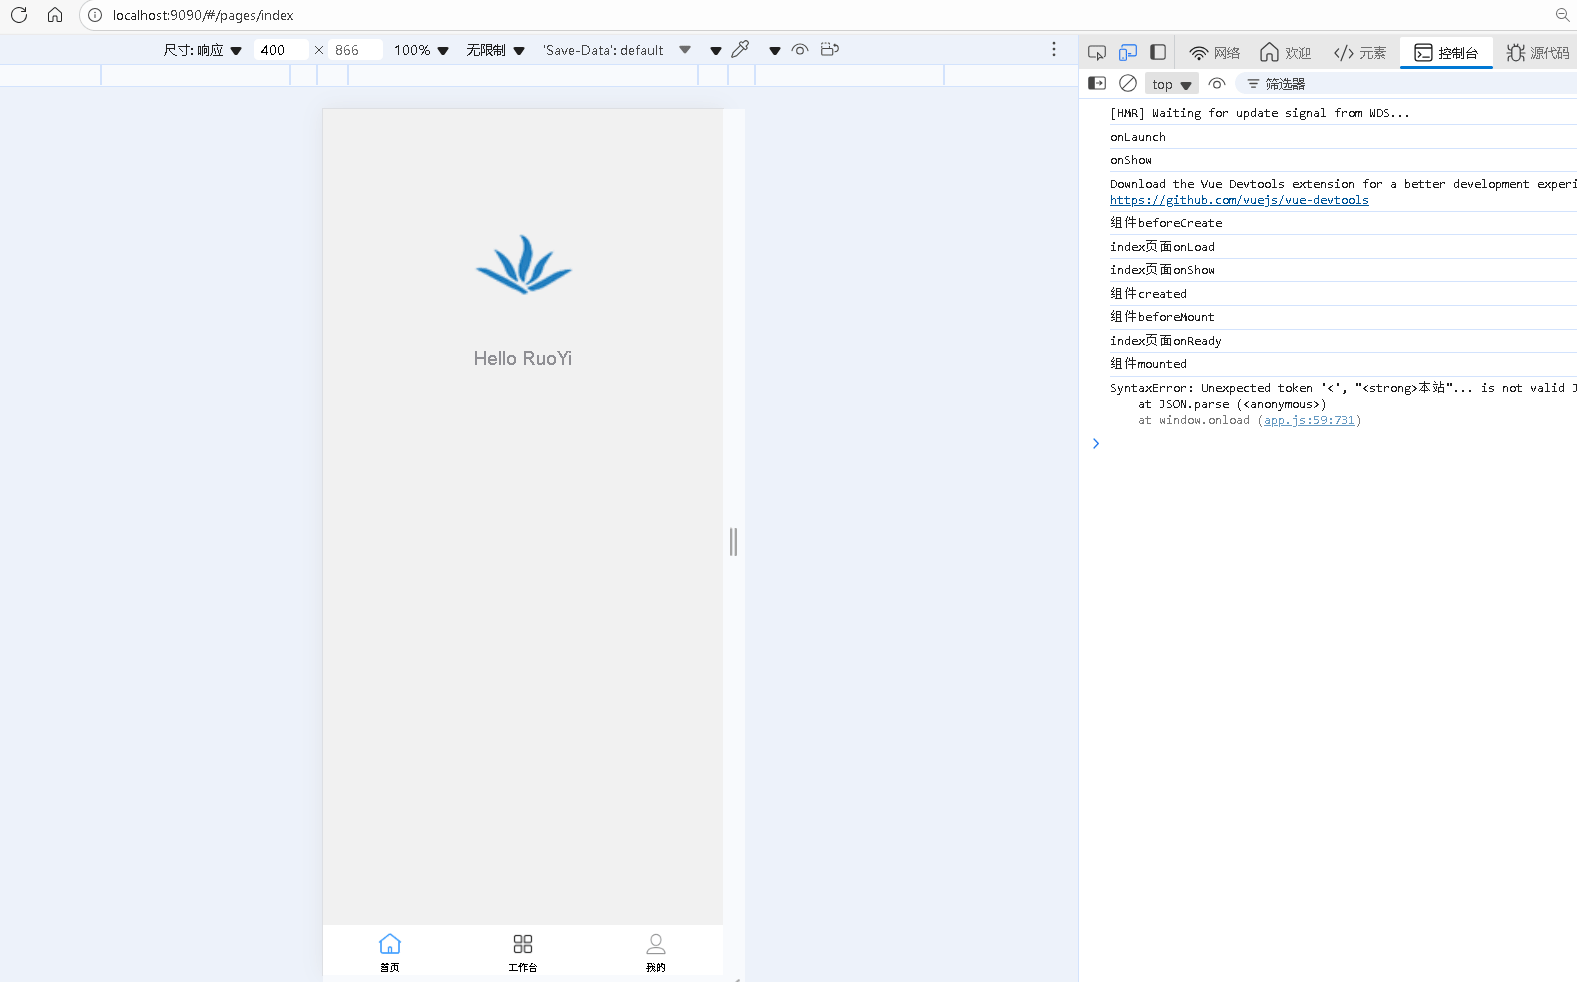Open the app.js:59:731 source link
The width and height of the screenshot is (1577, 982).
tap(1309, 420)
